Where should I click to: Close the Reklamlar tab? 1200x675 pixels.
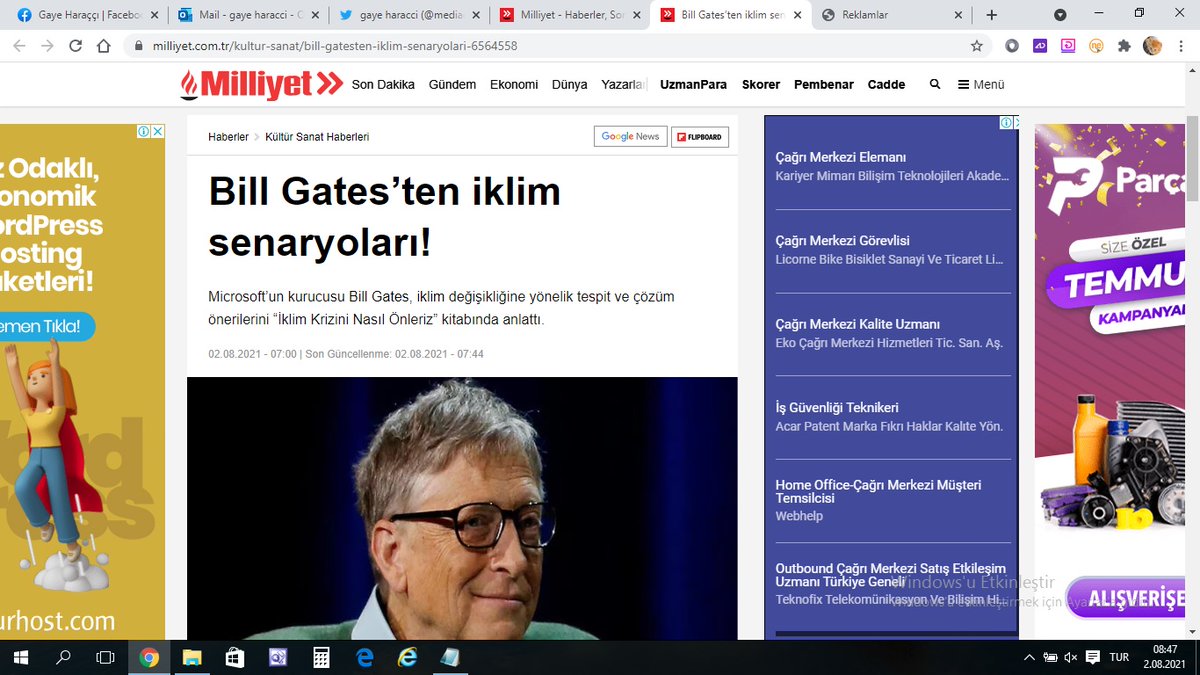coord(959,15)
